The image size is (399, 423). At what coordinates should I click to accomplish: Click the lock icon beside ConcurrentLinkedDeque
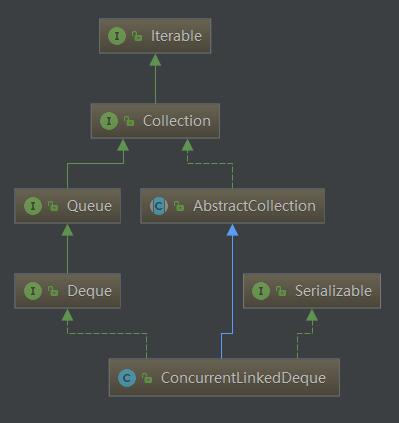point(147,378)
